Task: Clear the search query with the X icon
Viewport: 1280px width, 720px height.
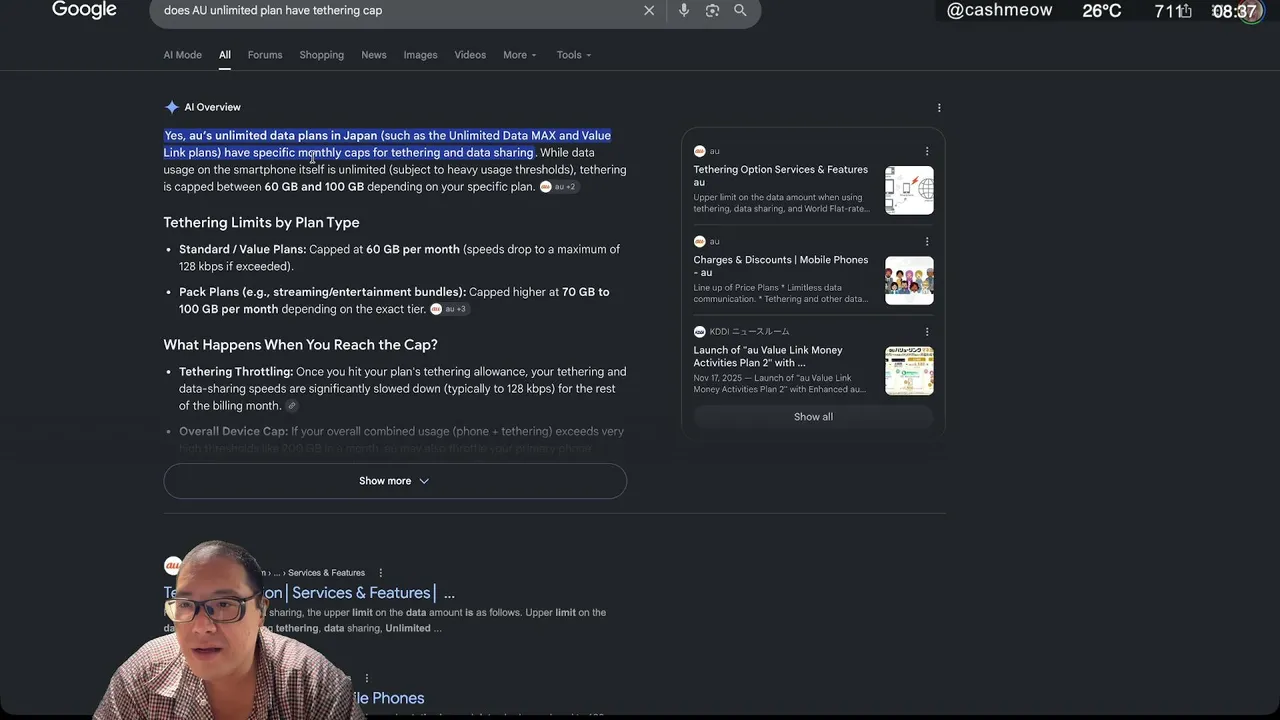Action: click(x=649, y=10)
